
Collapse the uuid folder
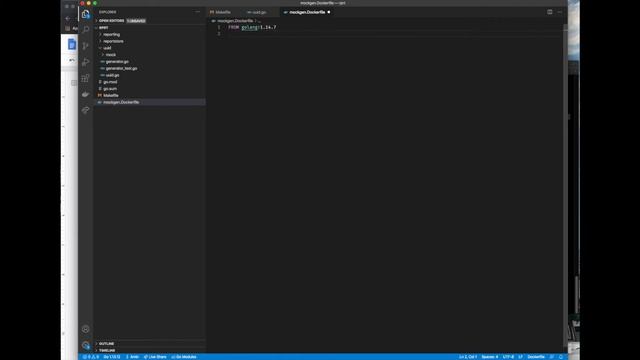[x=107, y=48]
